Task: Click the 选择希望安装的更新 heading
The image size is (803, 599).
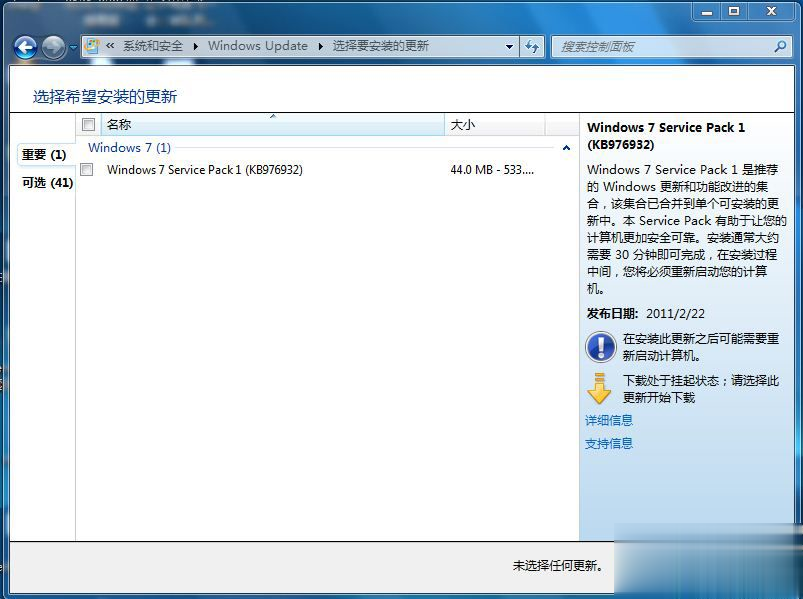Action: pos(105,96)
